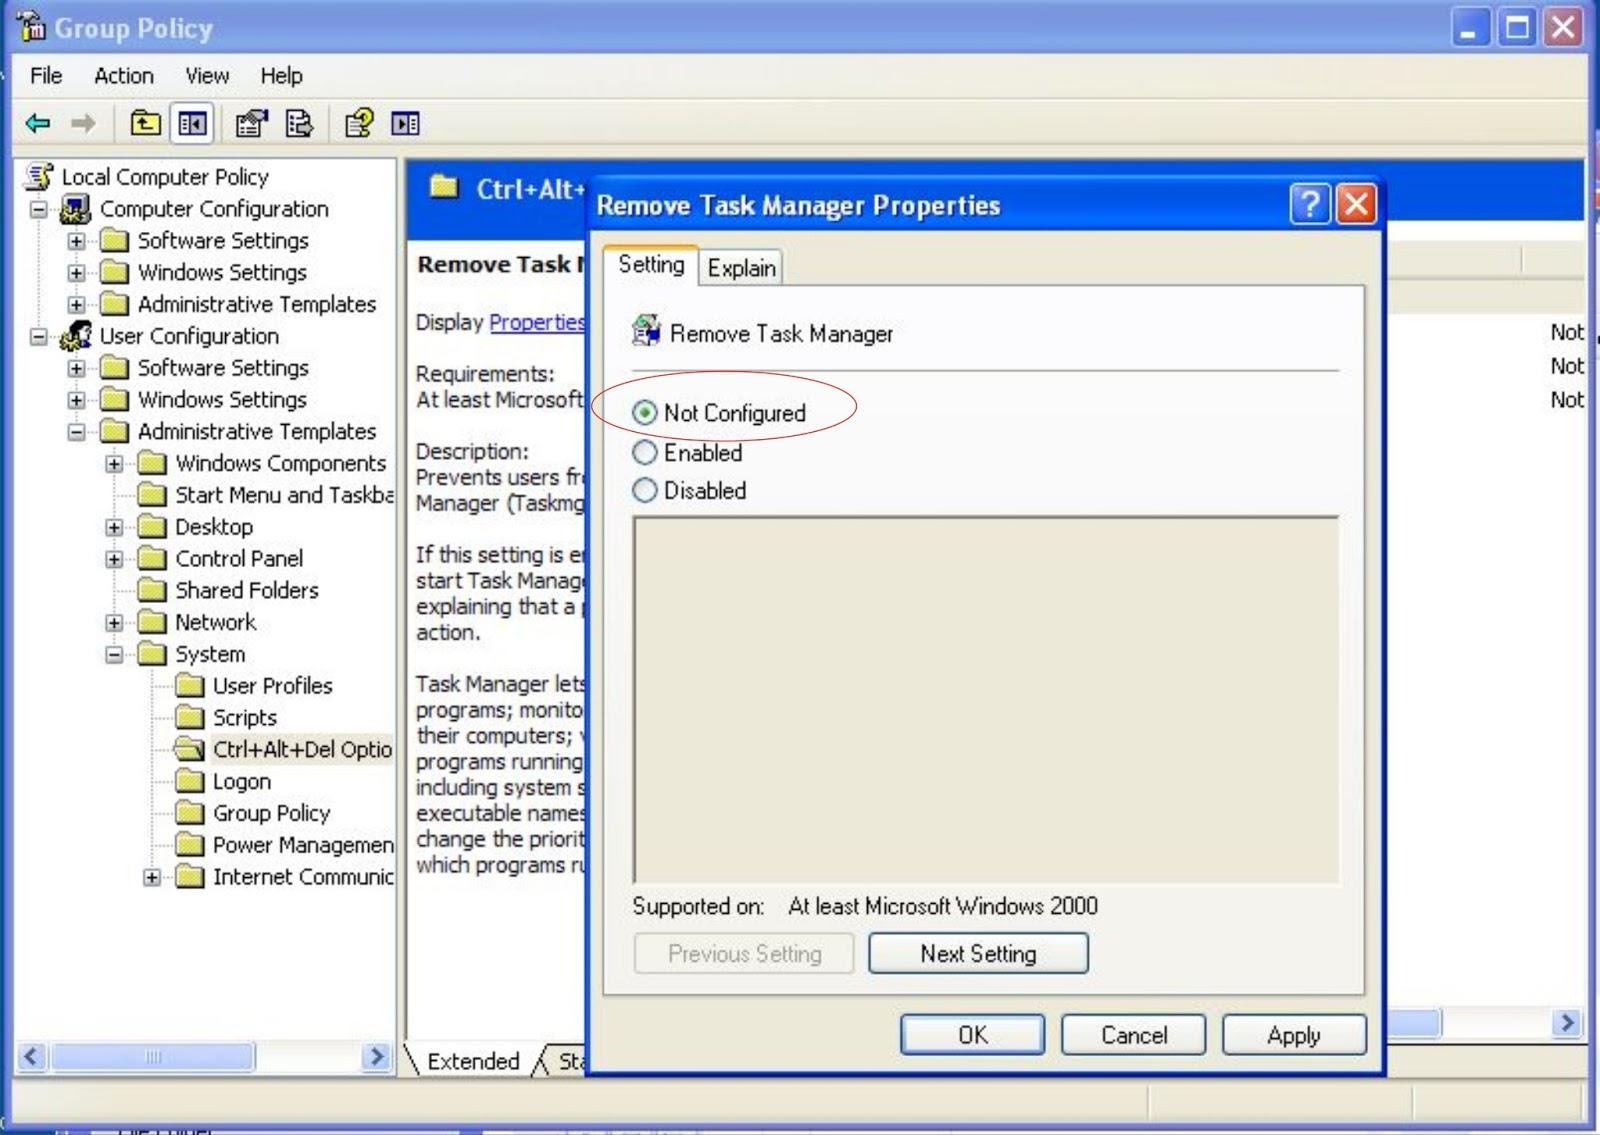Click the Export List toolbar icon
Screen dimensions: 1600x1135
(299, 123)
